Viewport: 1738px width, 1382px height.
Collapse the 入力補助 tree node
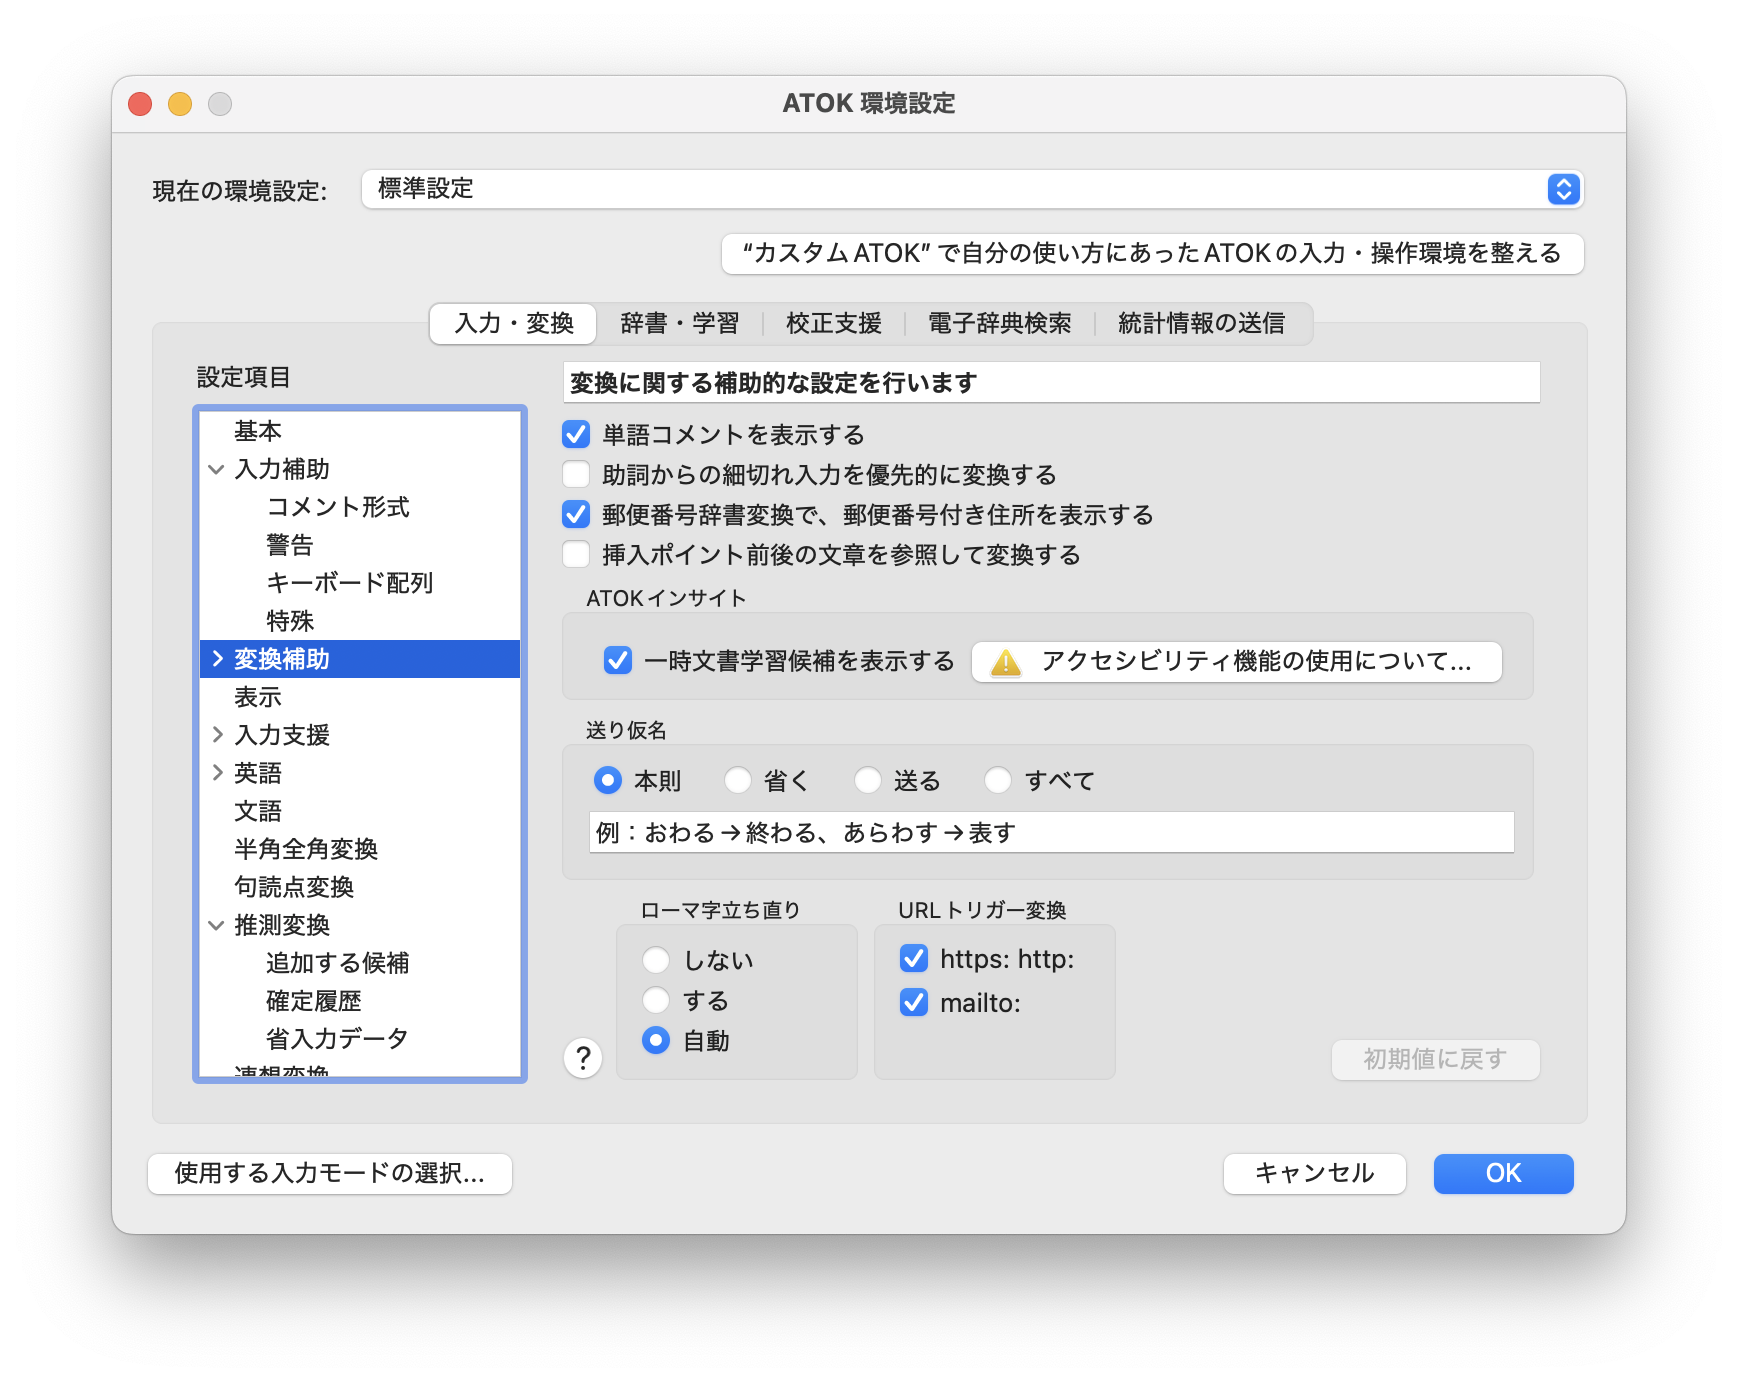click(216, 469)
